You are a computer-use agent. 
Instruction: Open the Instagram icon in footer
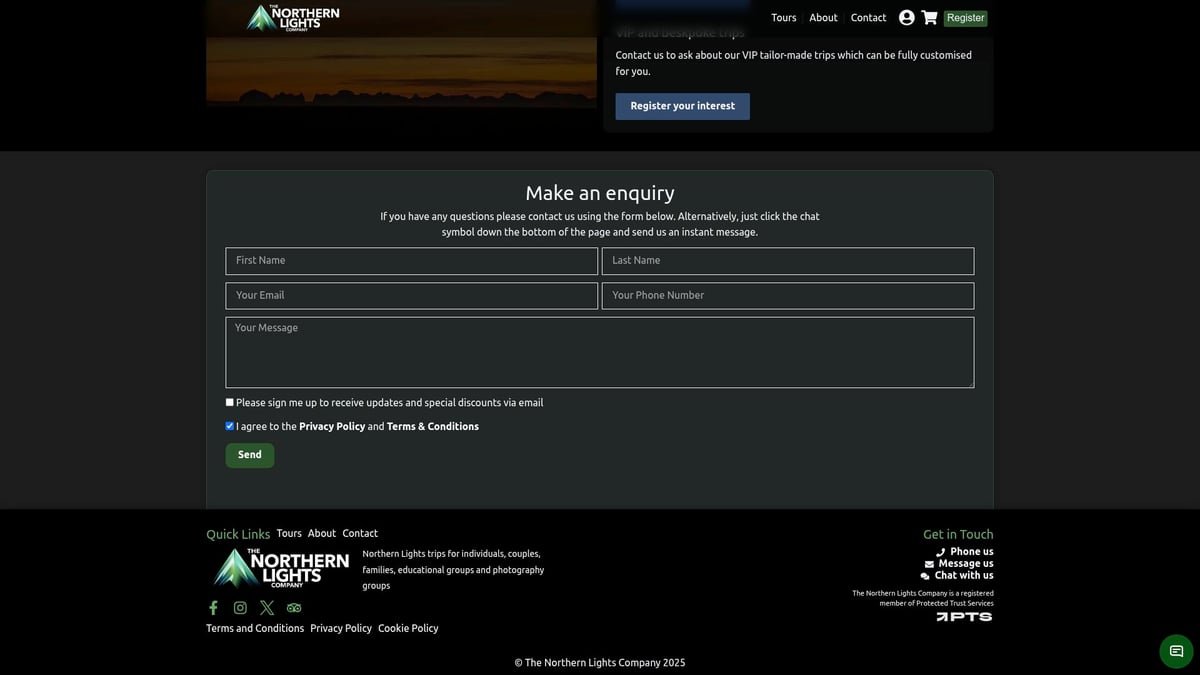click(240, 608)
